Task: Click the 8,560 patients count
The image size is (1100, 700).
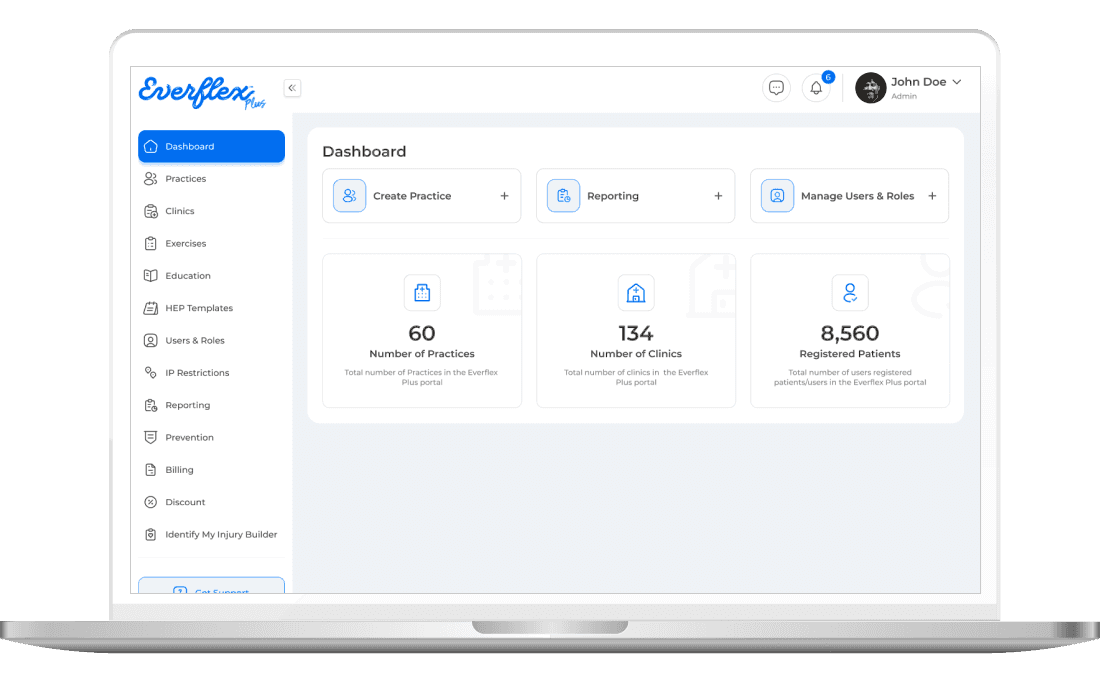Action: coord(850,332)
